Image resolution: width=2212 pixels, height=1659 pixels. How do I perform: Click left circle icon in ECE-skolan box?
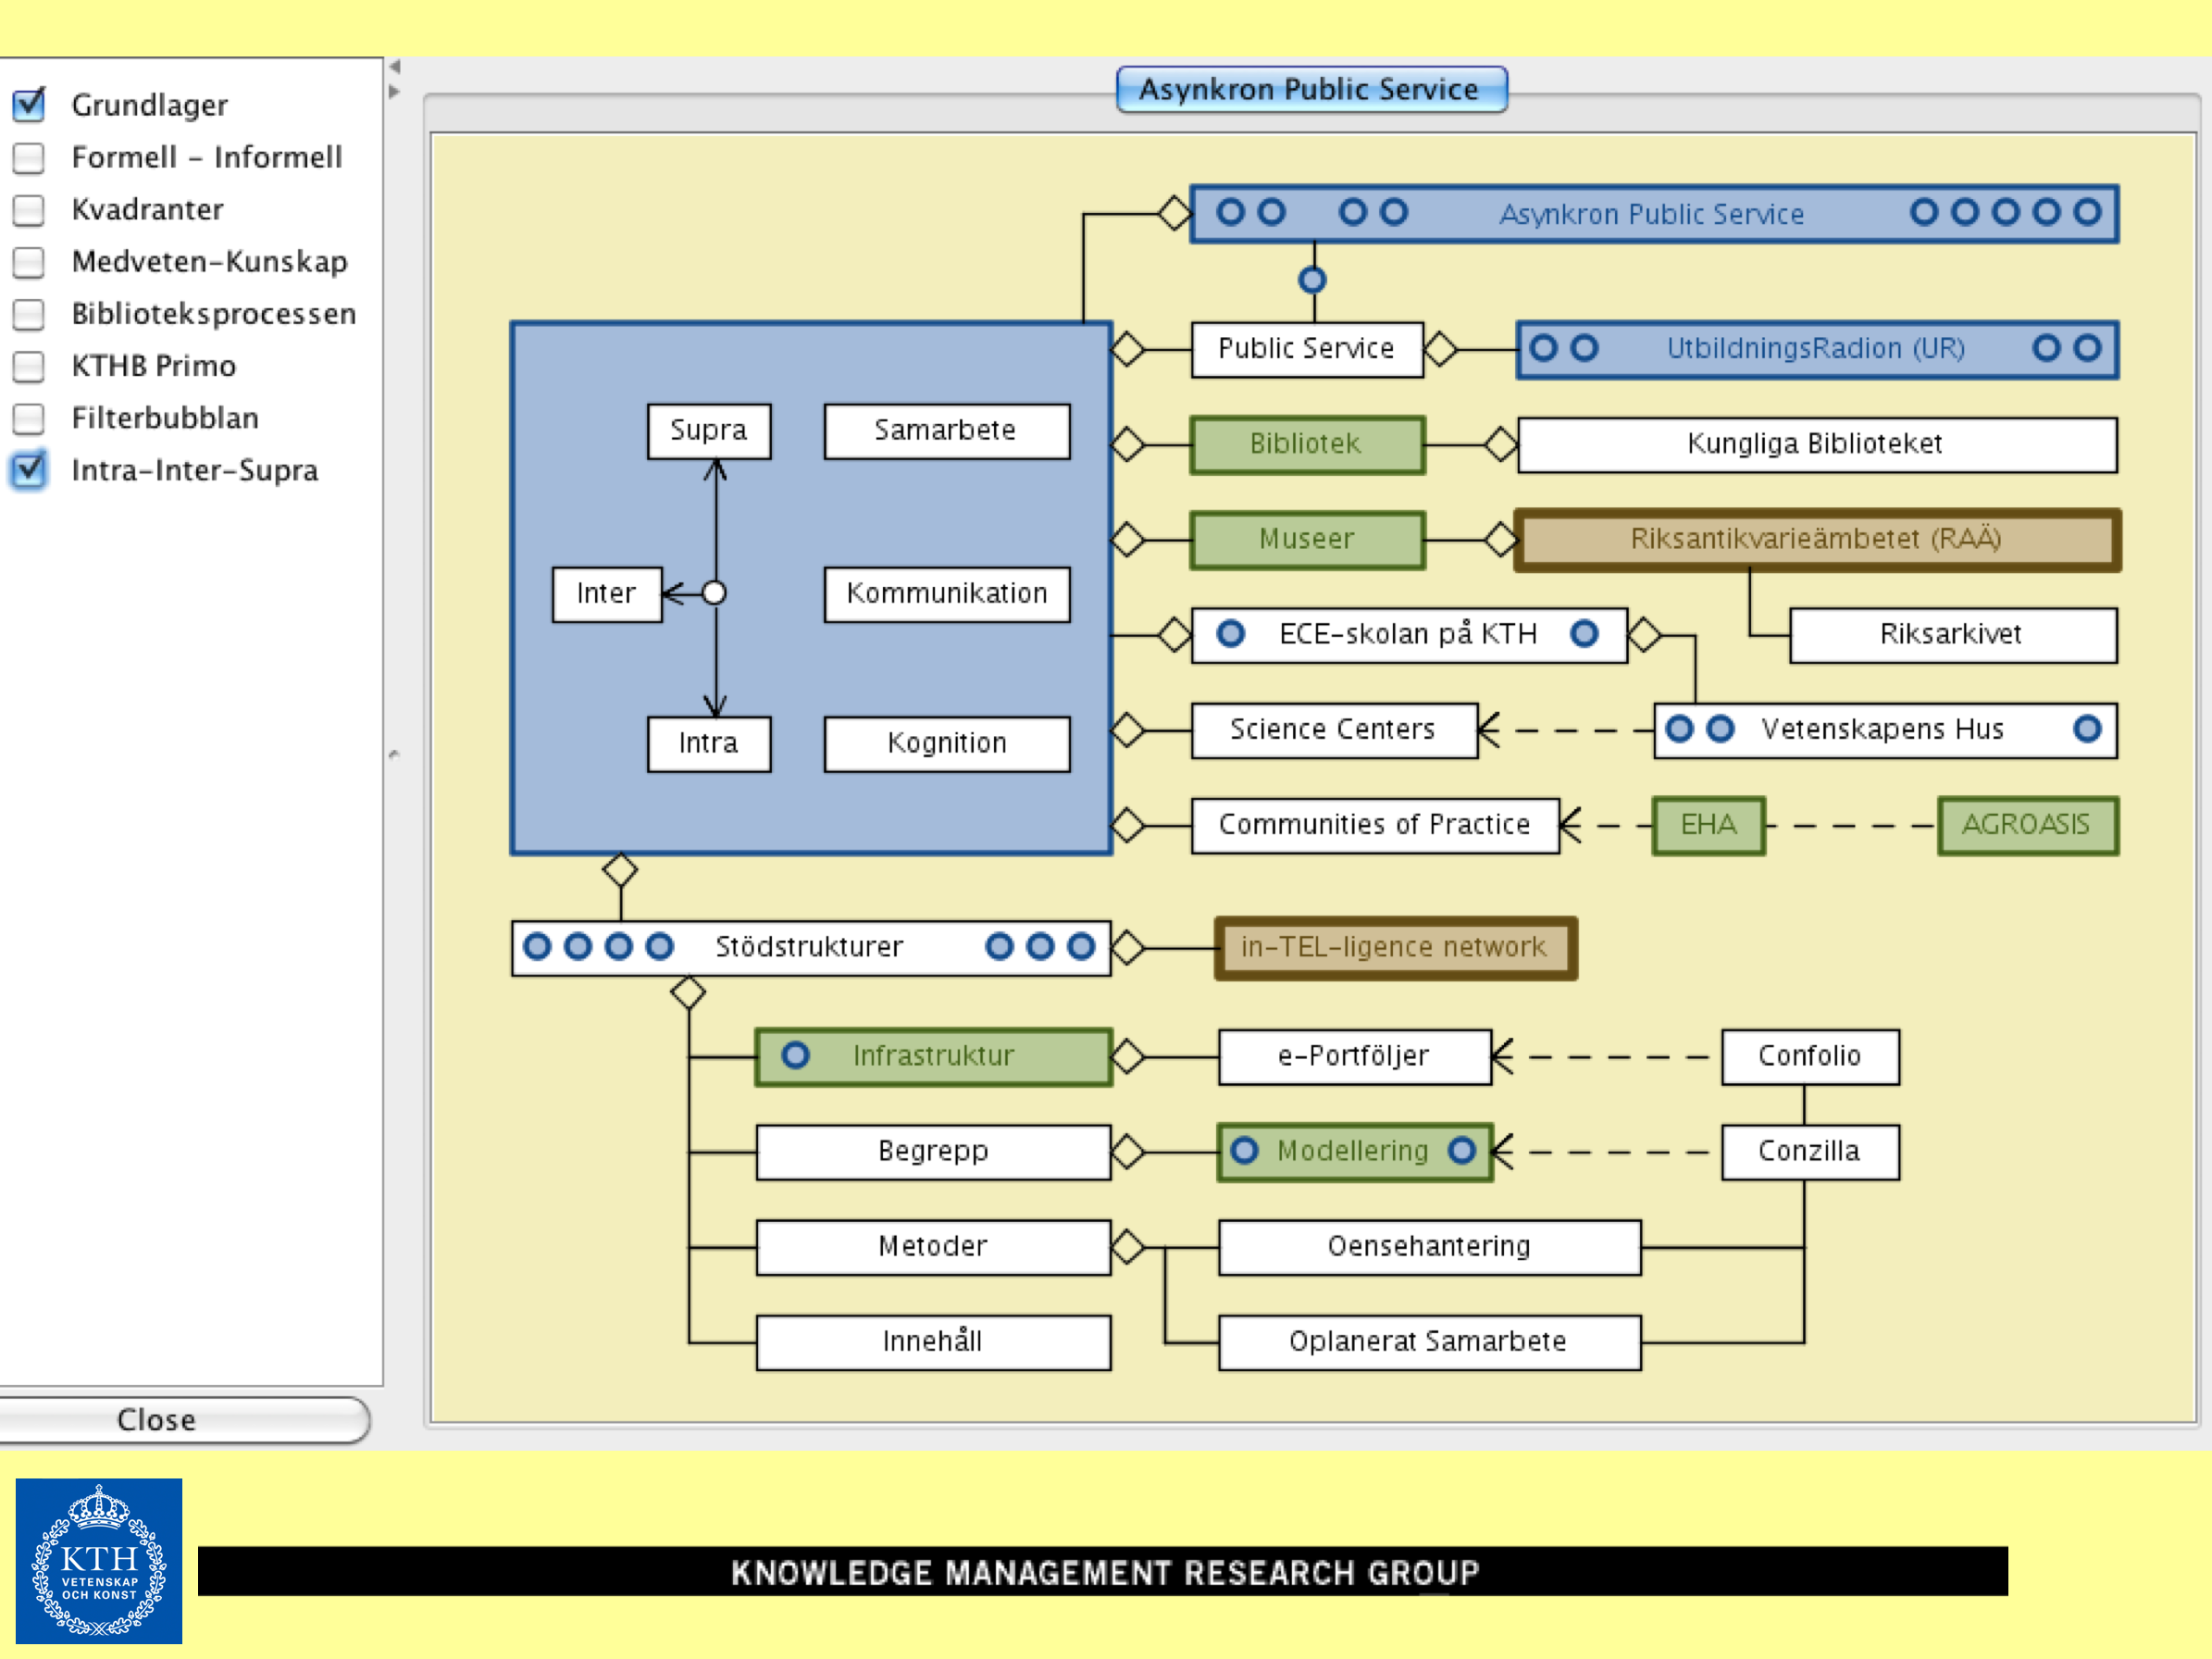(1231, 633)
